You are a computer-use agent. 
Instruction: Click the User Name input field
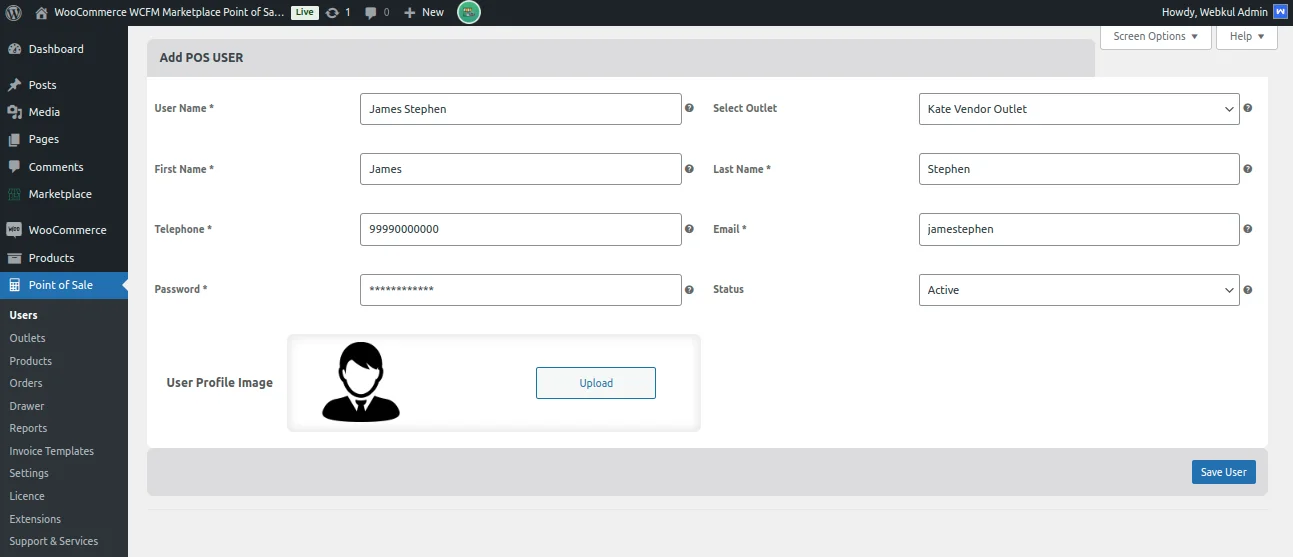point(520,109)
